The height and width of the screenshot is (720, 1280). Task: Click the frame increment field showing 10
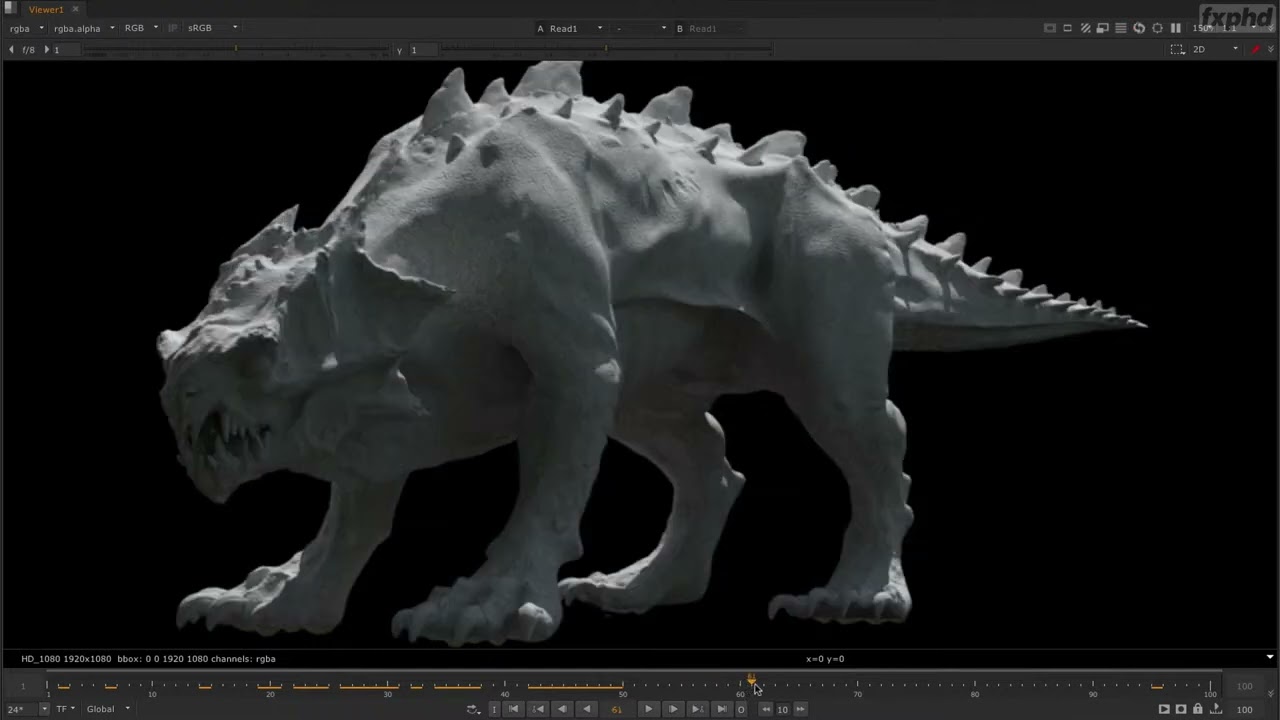coord(783,709)
